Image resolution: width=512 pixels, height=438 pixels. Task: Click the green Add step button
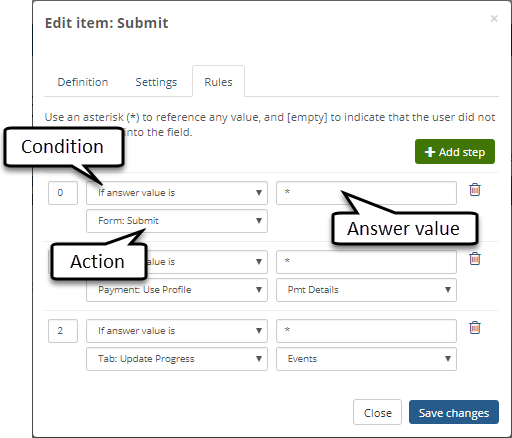pos(455,152)
